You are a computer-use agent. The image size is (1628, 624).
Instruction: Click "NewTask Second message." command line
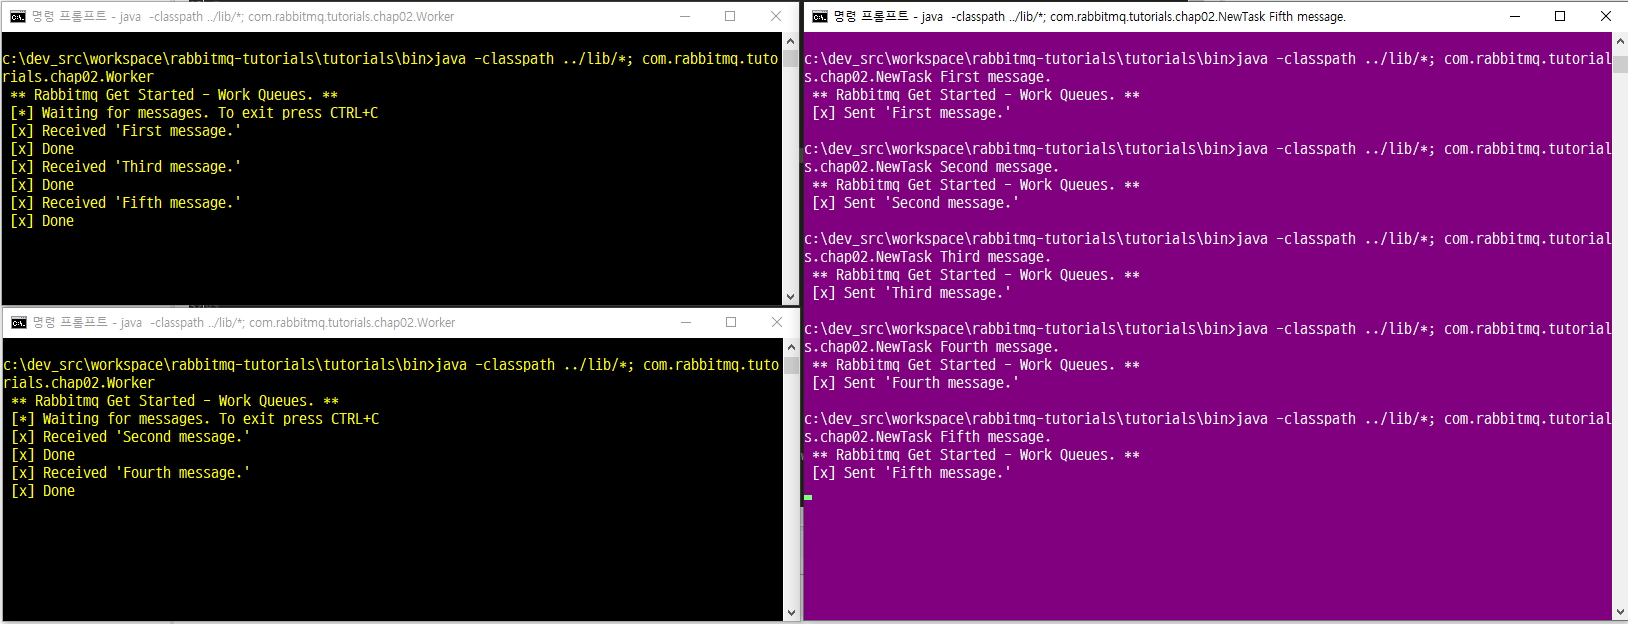[x=931, y=167]
